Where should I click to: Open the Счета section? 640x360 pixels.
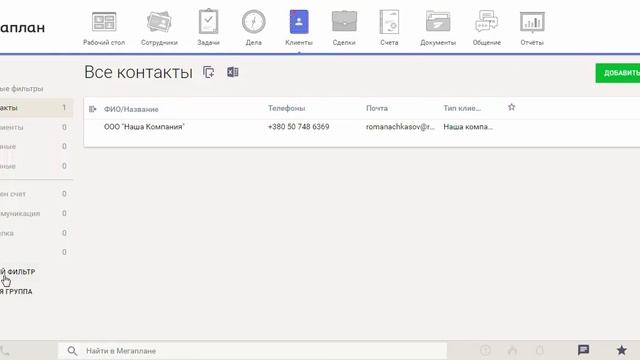tap(389, 28)
